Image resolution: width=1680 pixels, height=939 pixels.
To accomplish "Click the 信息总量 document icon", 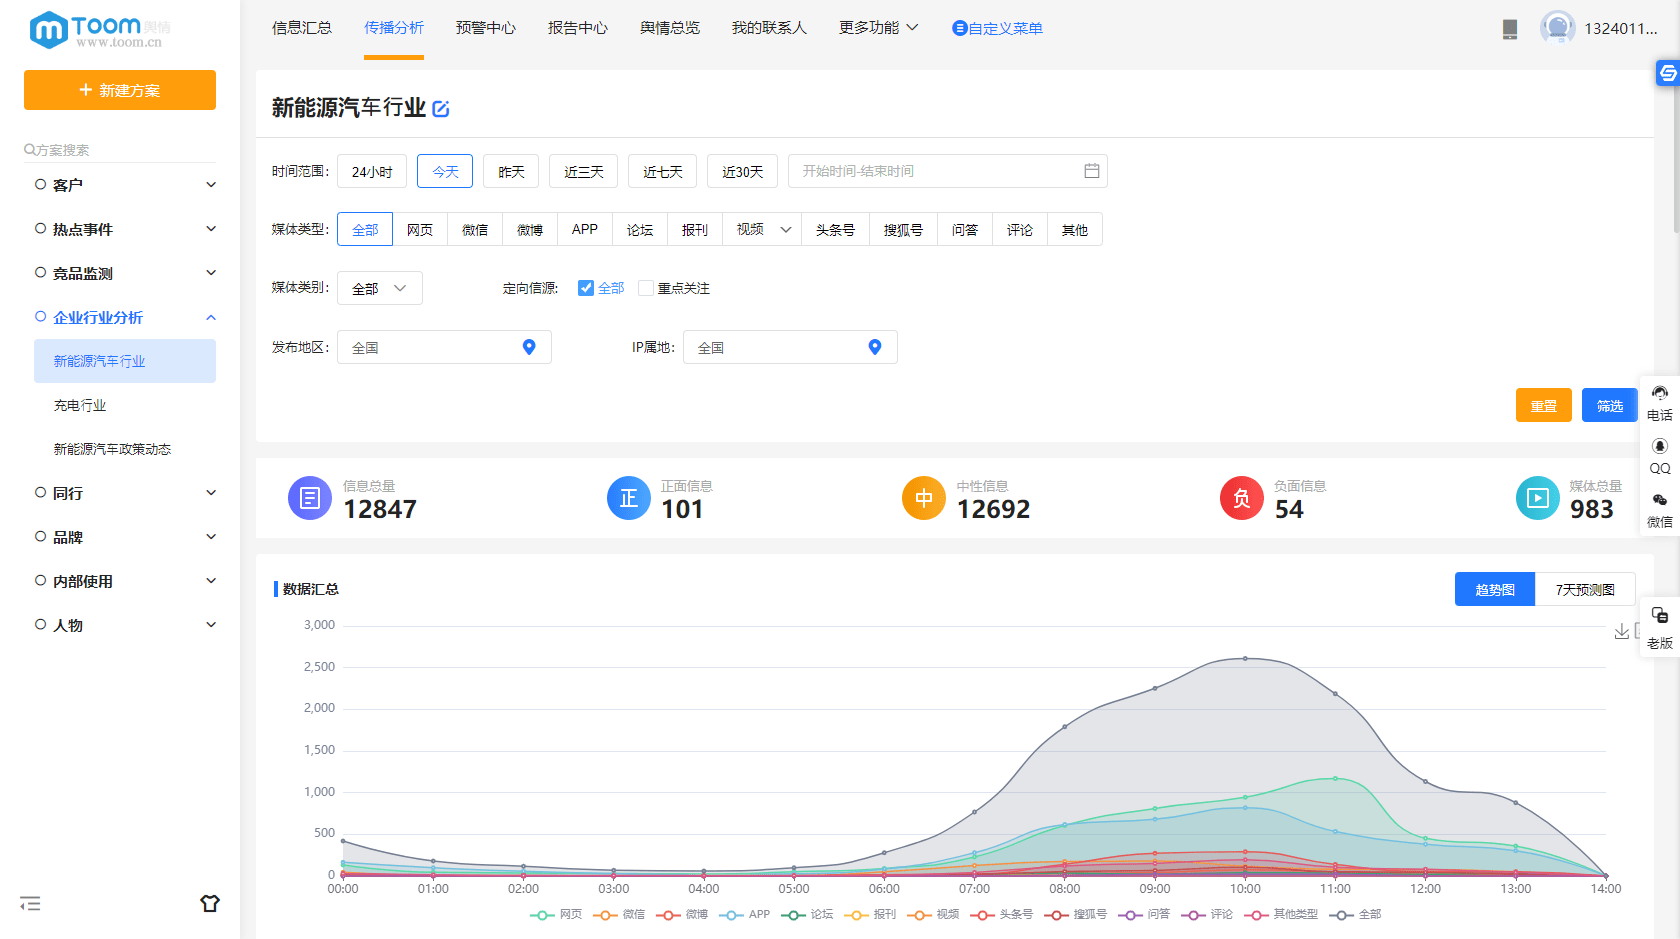I will click(310, 498).
